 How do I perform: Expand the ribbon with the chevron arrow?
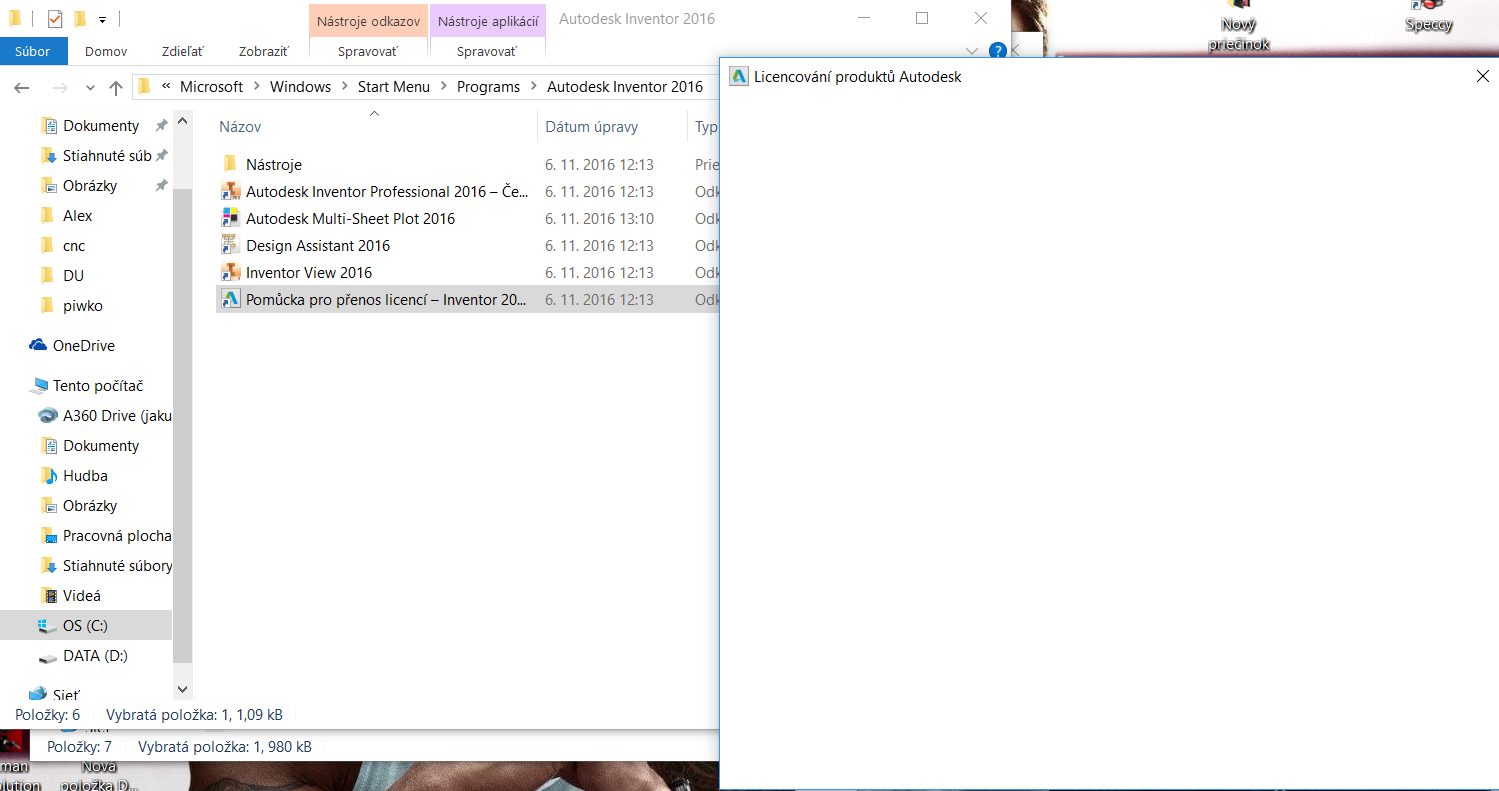click(x=972, y=50)
